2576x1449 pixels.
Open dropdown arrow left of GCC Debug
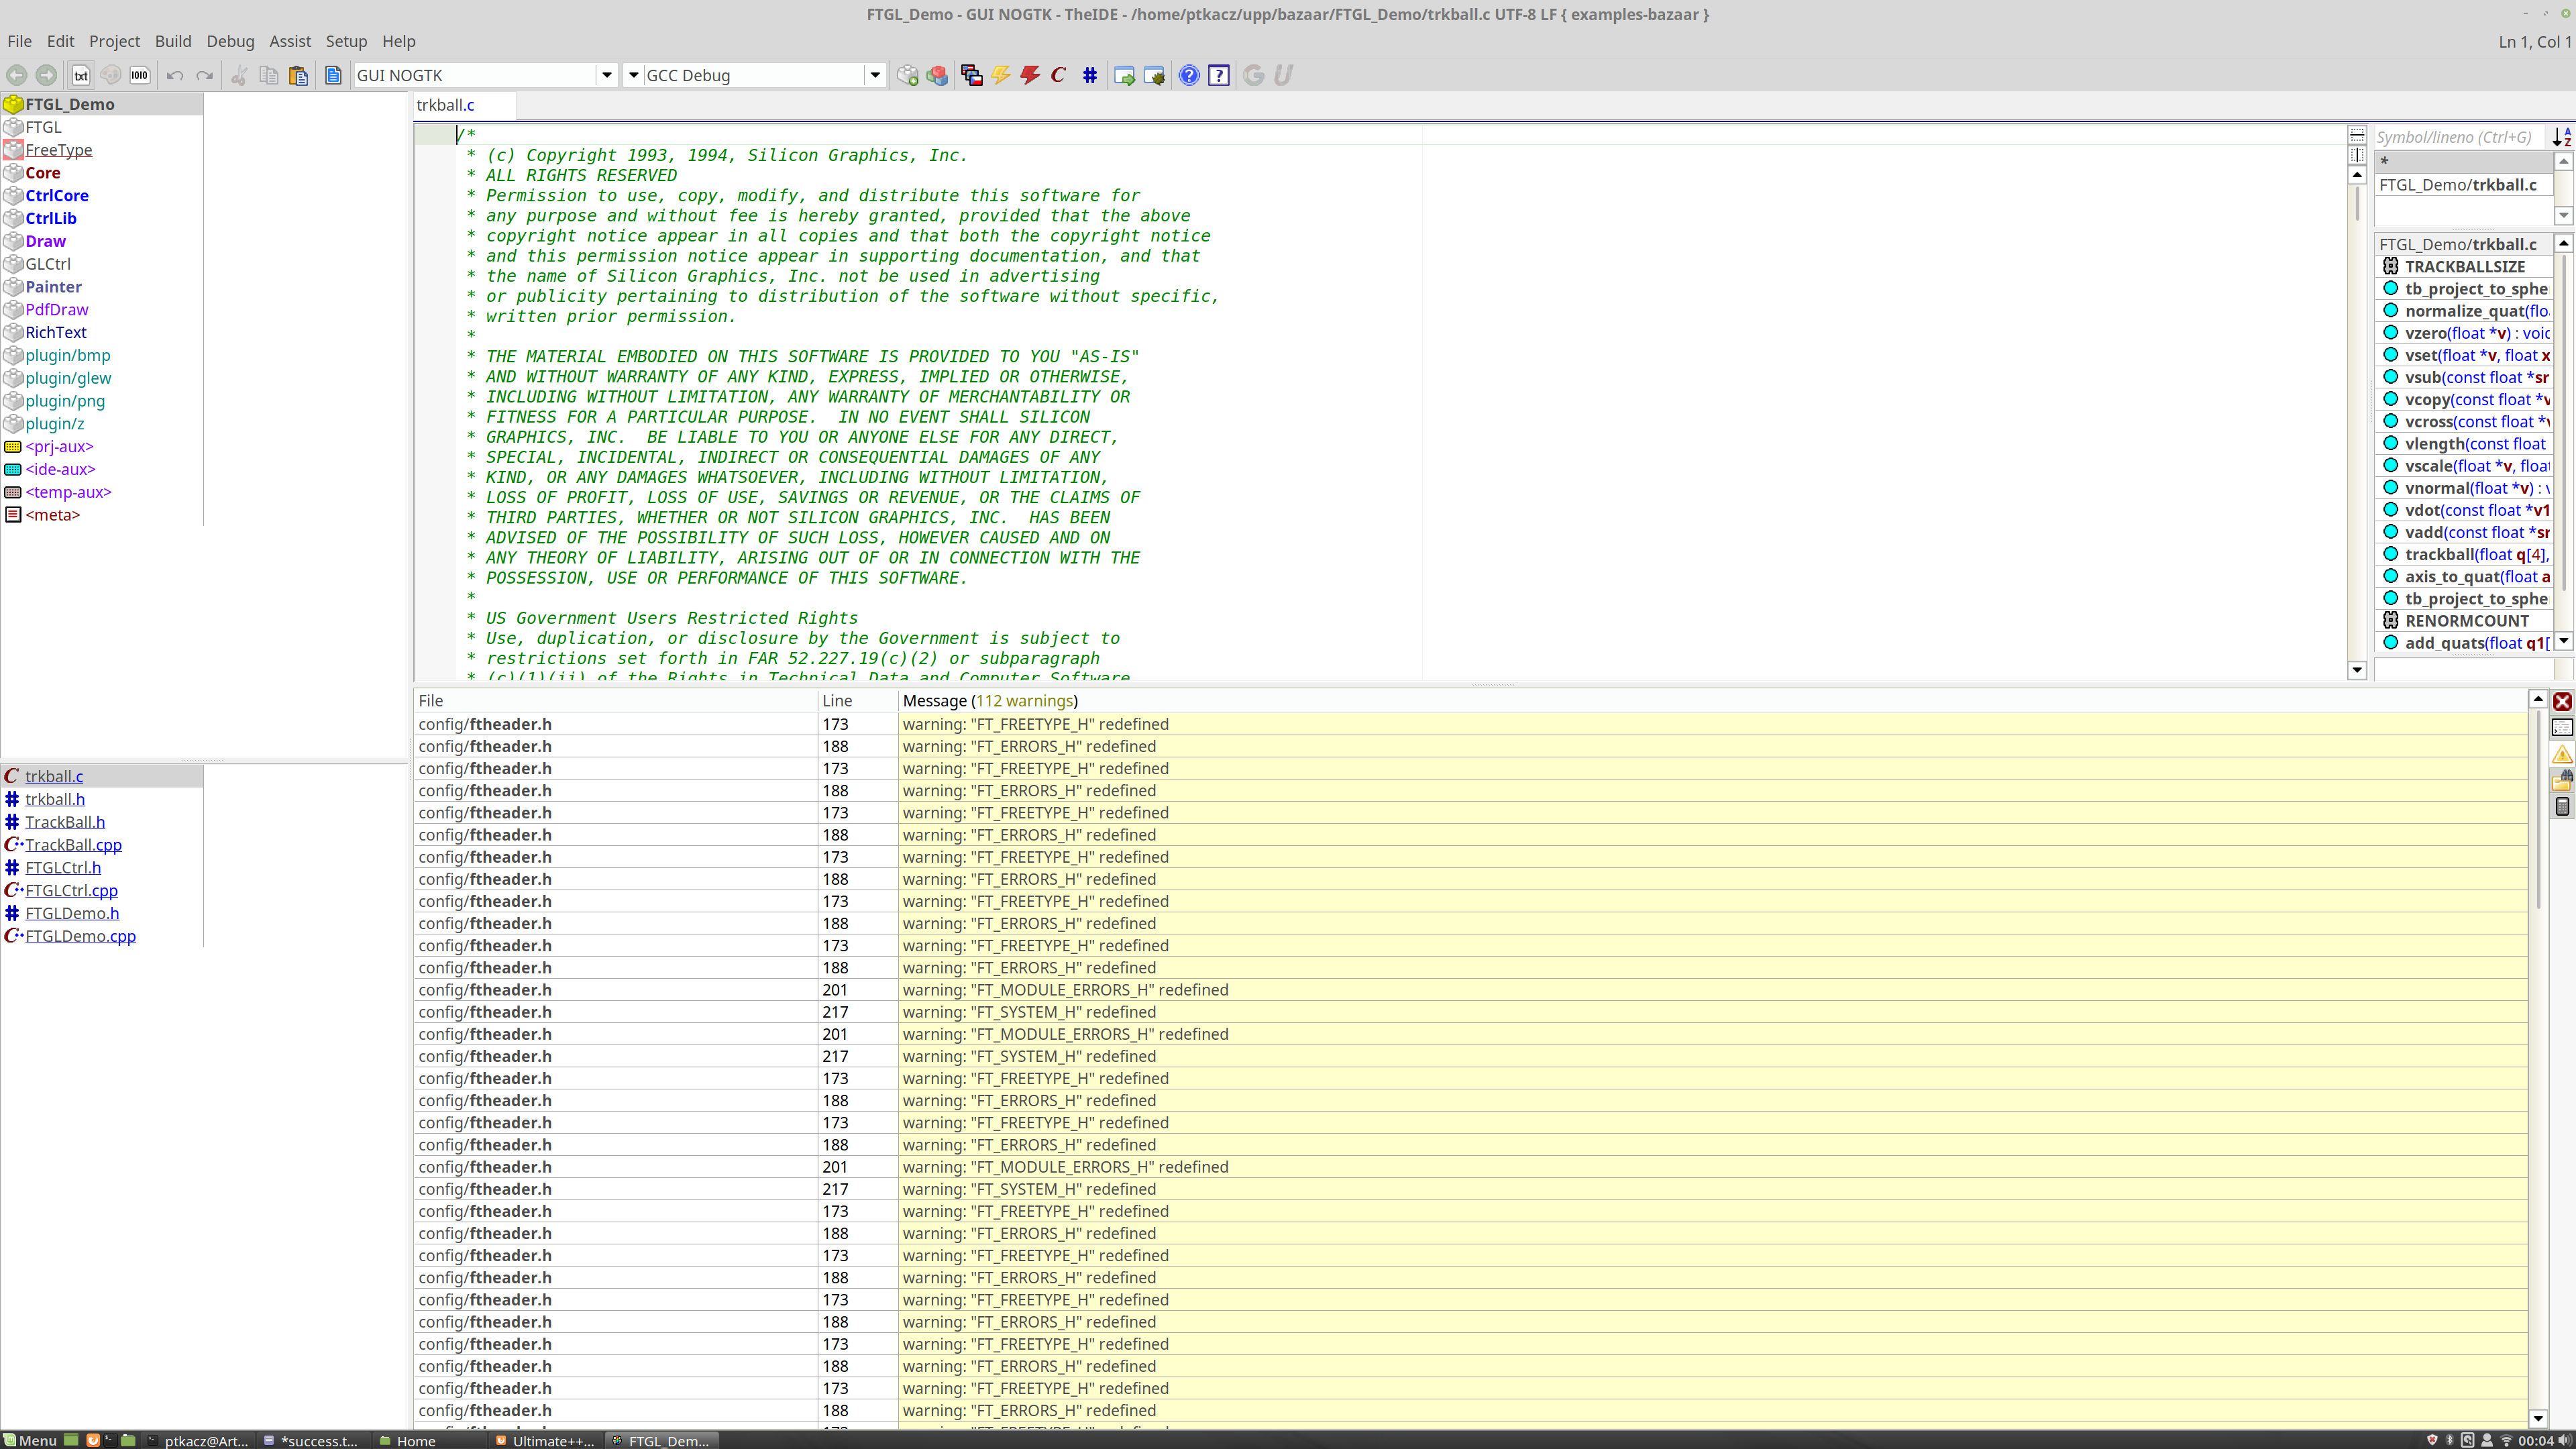point(633,75)
